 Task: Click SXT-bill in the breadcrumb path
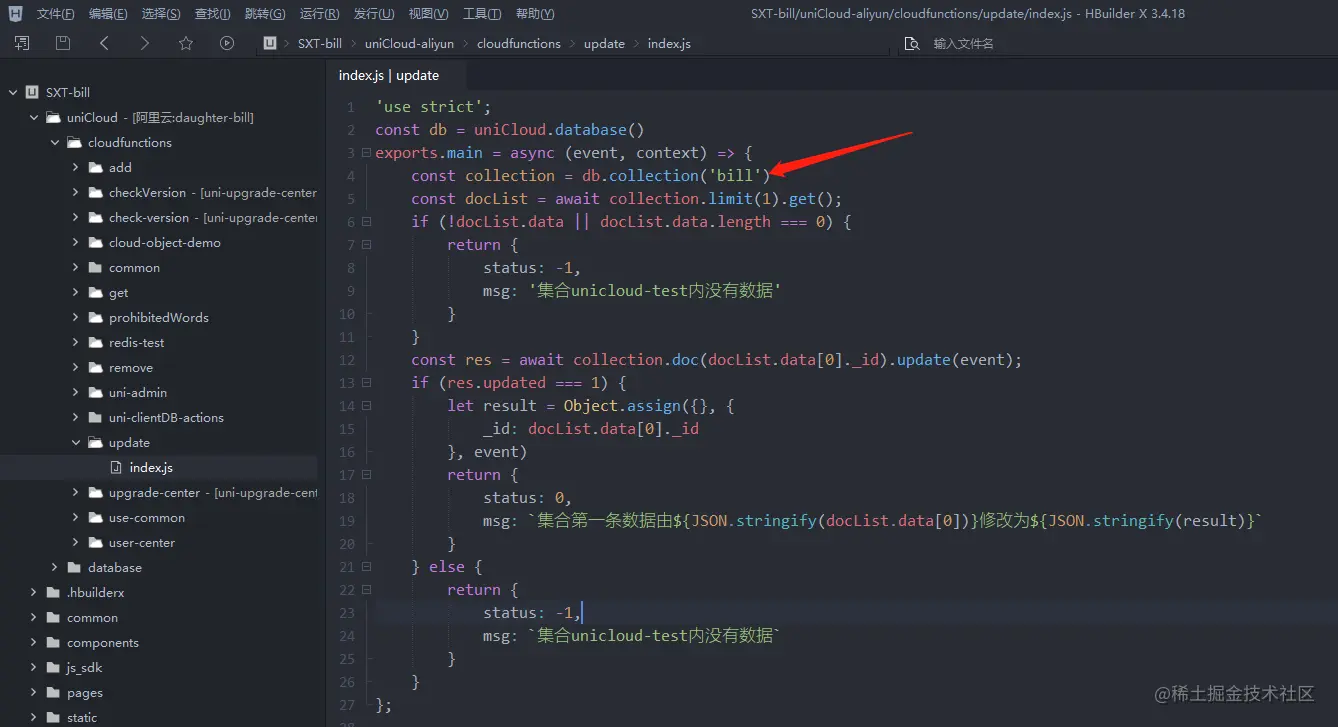point(320,44)
